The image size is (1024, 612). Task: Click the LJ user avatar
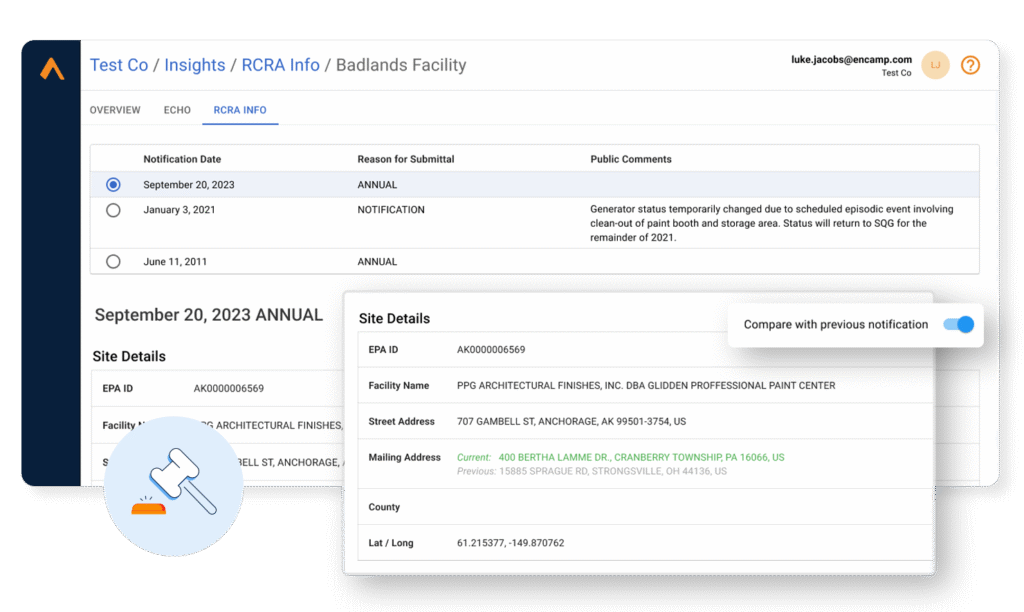[x=935, y=65]
